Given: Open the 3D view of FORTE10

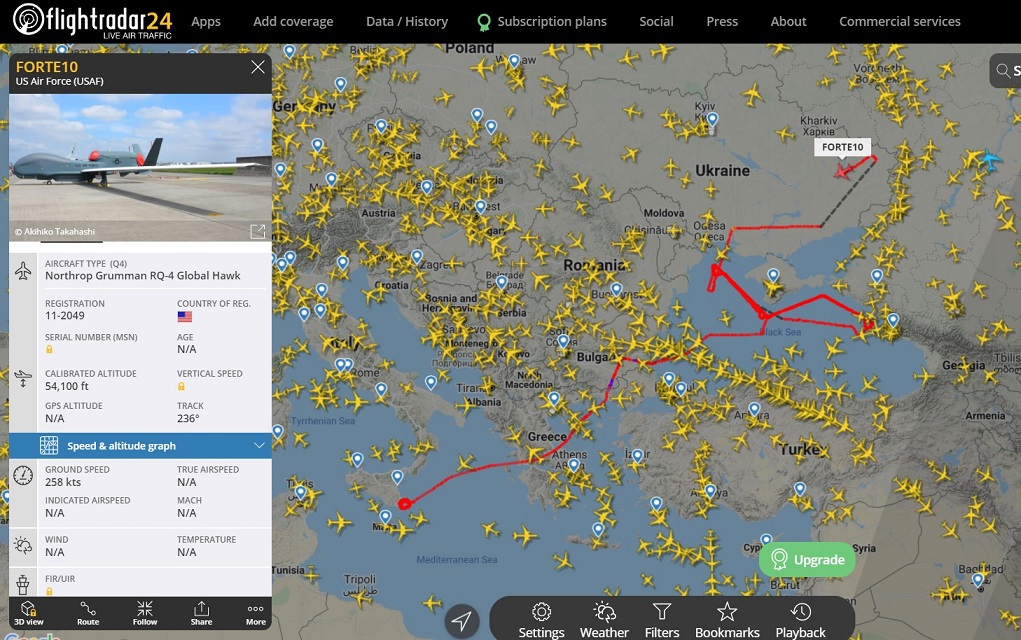Looking at the screenshot, I should (29, 613).
